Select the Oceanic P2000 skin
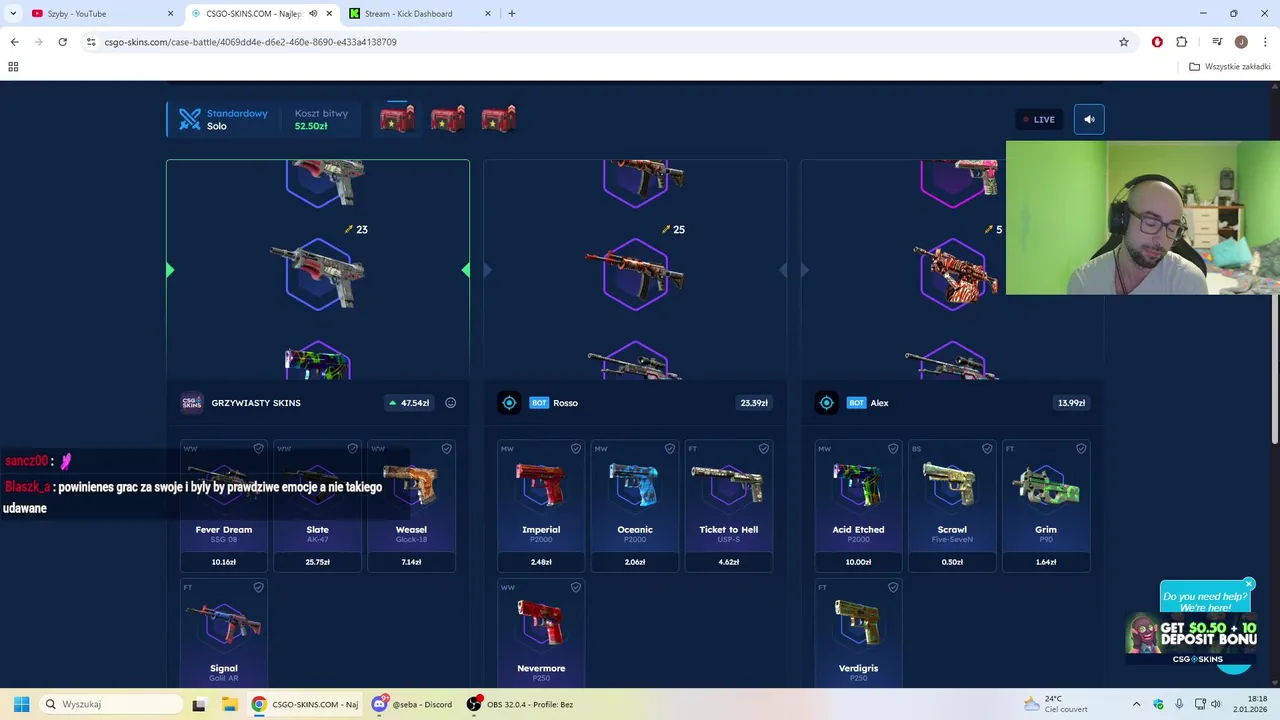 635,505
